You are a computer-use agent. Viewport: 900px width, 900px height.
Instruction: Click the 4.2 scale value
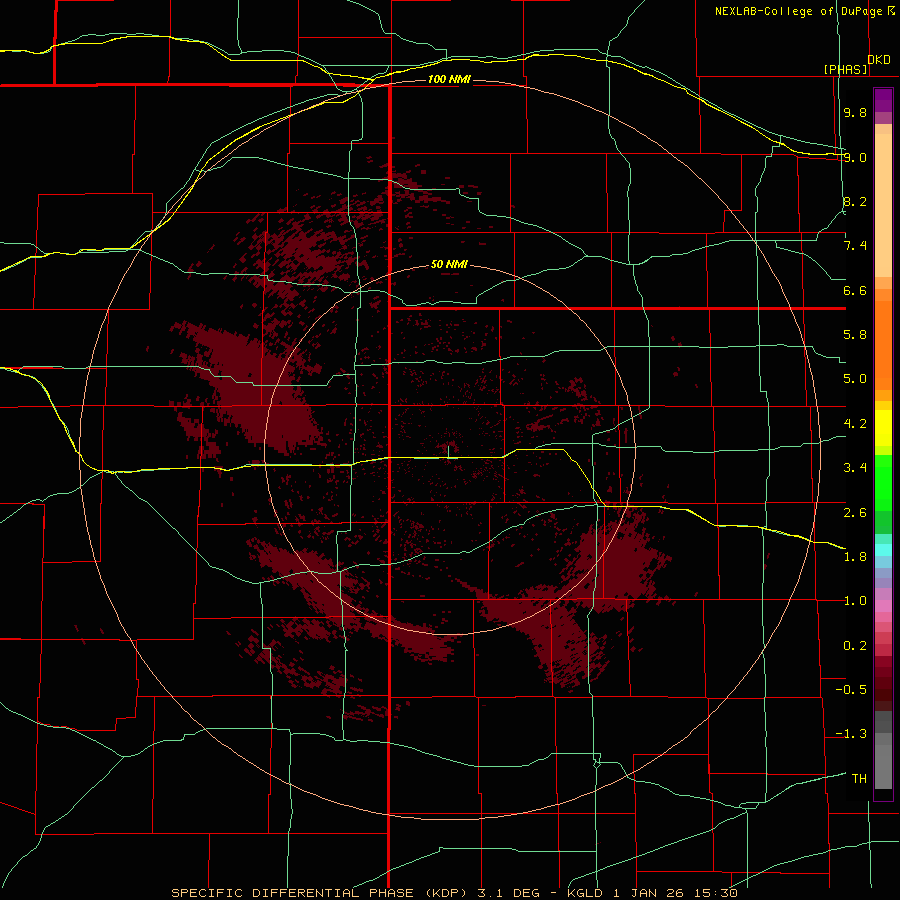coord(855,424)
